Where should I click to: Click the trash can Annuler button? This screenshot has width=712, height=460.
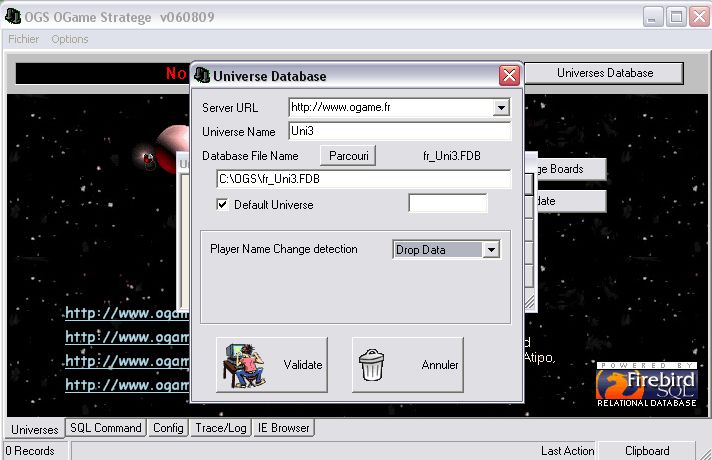click(x=407, y=365)
